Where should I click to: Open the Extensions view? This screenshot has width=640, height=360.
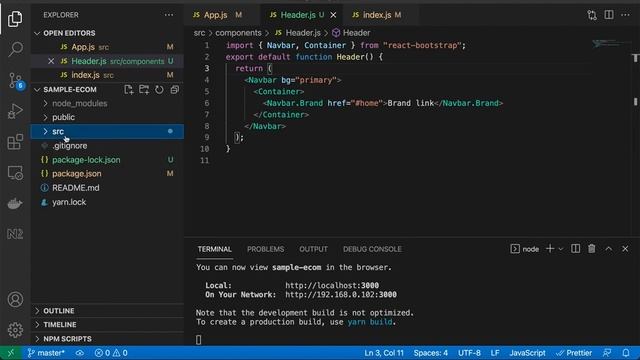pyautogui.click(x=15, y=142)
